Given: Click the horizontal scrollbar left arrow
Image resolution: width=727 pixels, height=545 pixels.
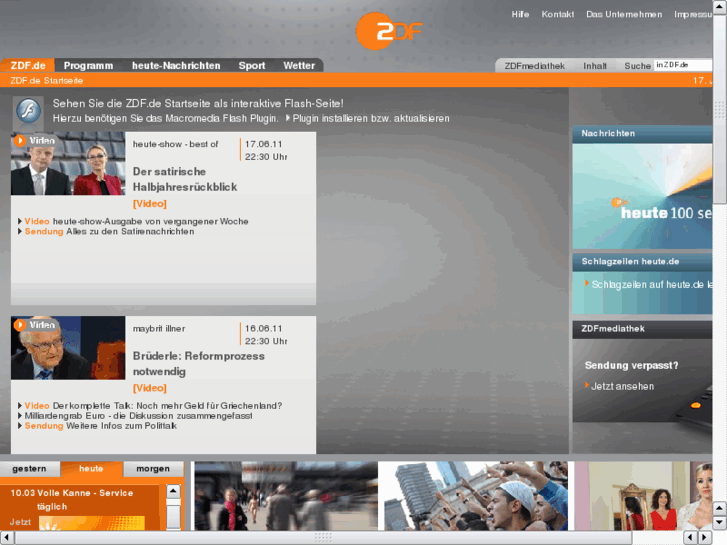Looking at the screenshot, I should click(6, 538).
